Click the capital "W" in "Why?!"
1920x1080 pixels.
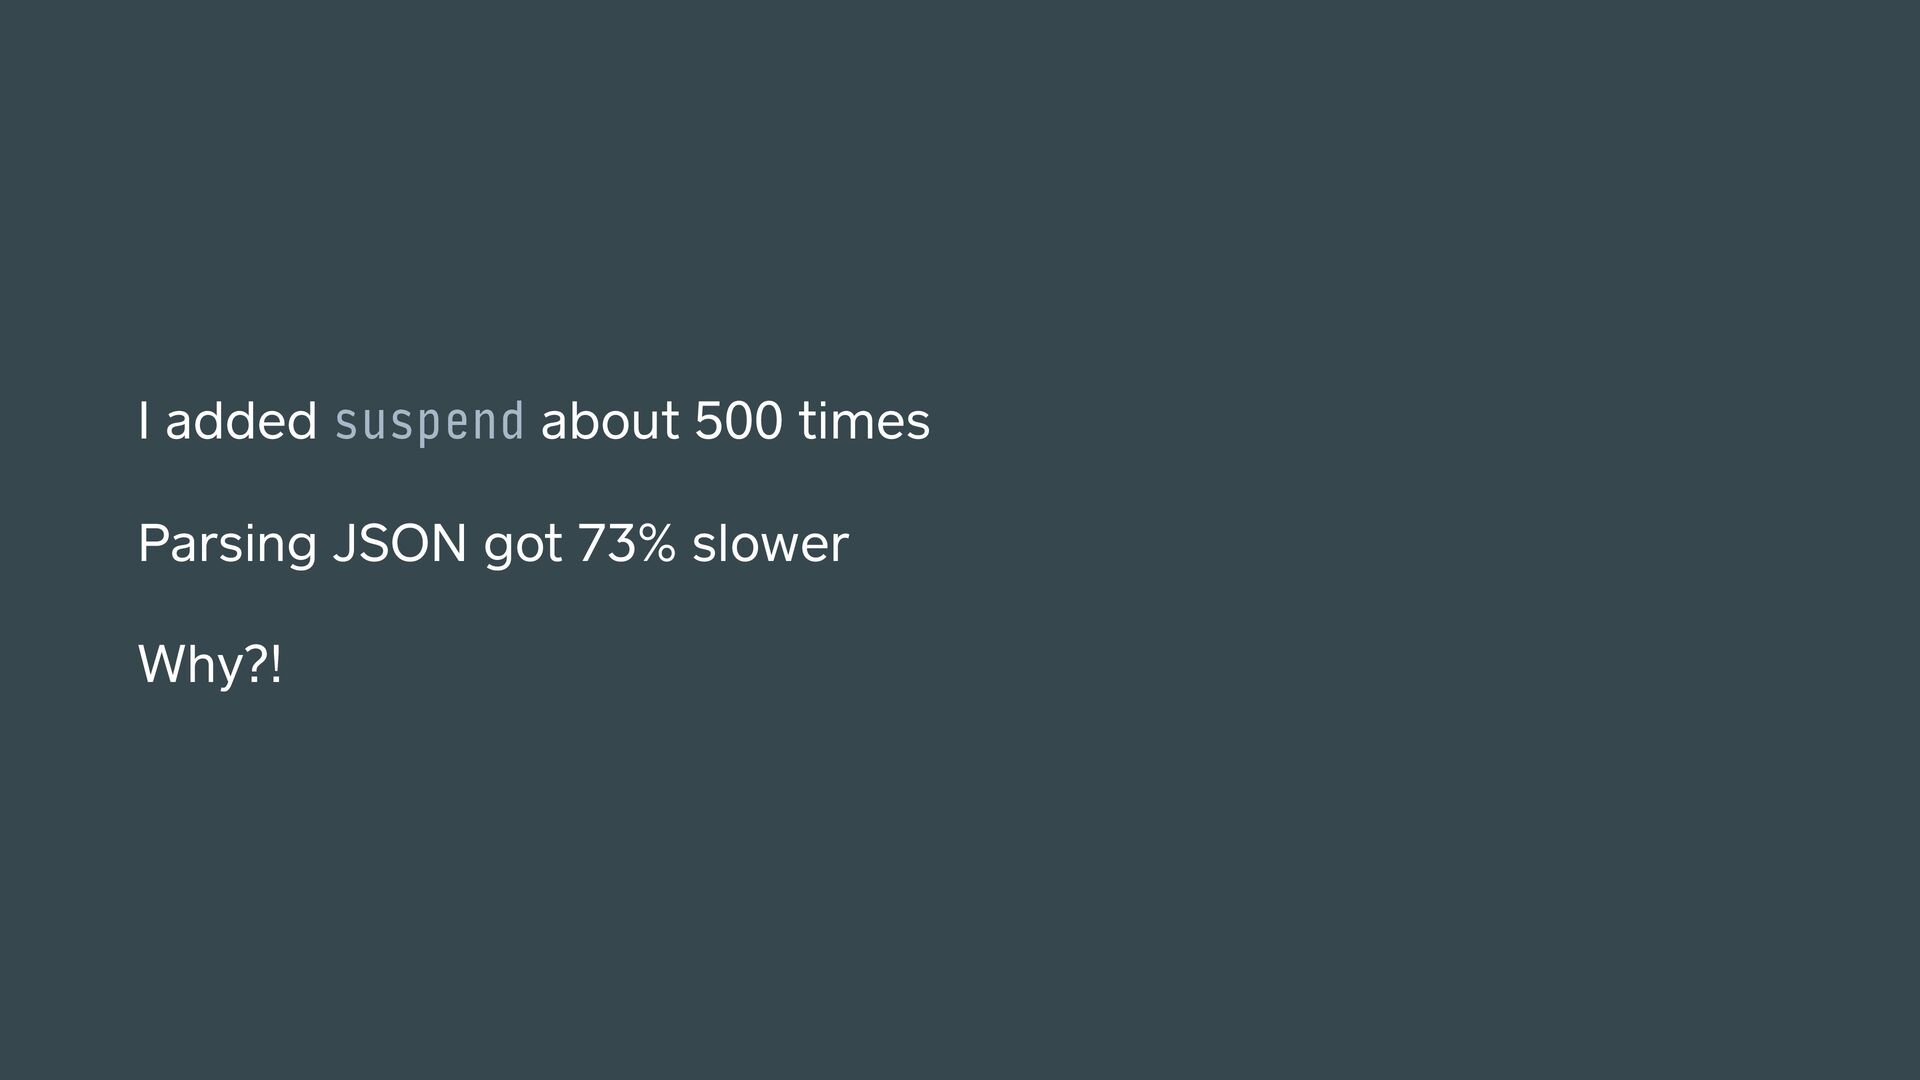coord(160,665)
